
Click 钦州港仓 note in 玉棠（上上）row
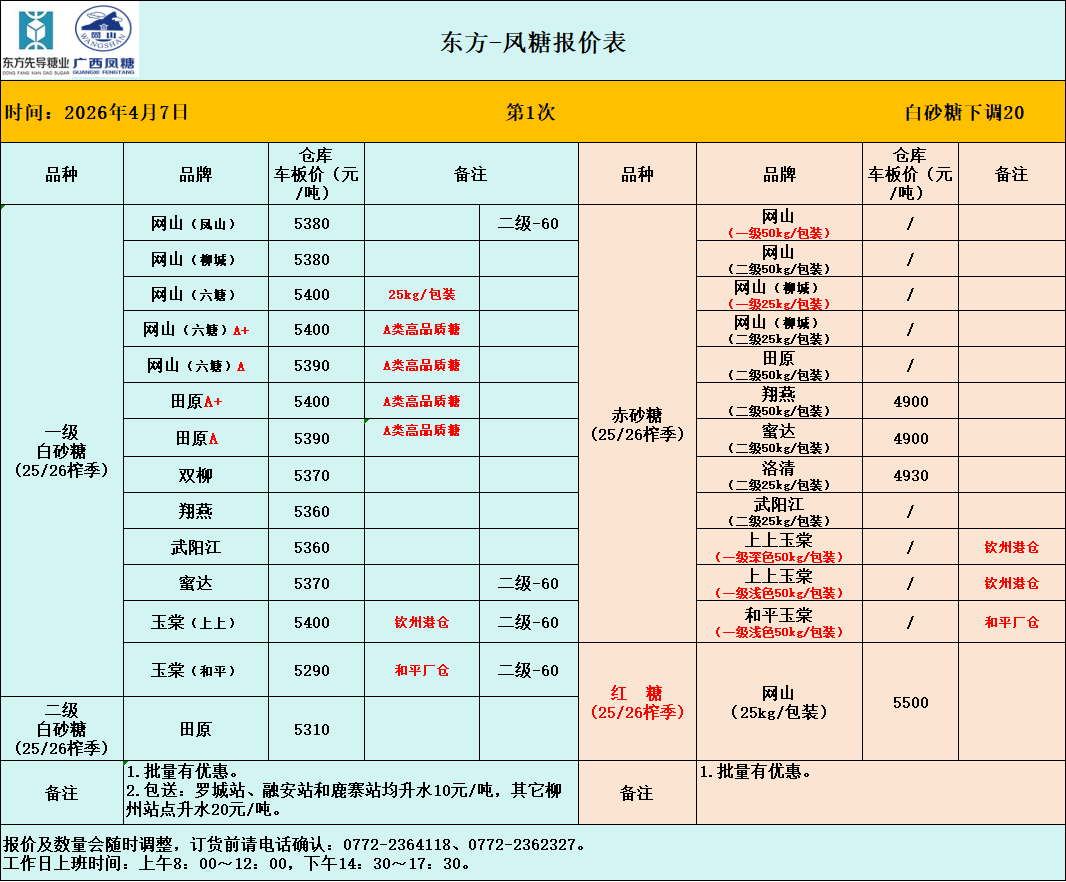422,622
